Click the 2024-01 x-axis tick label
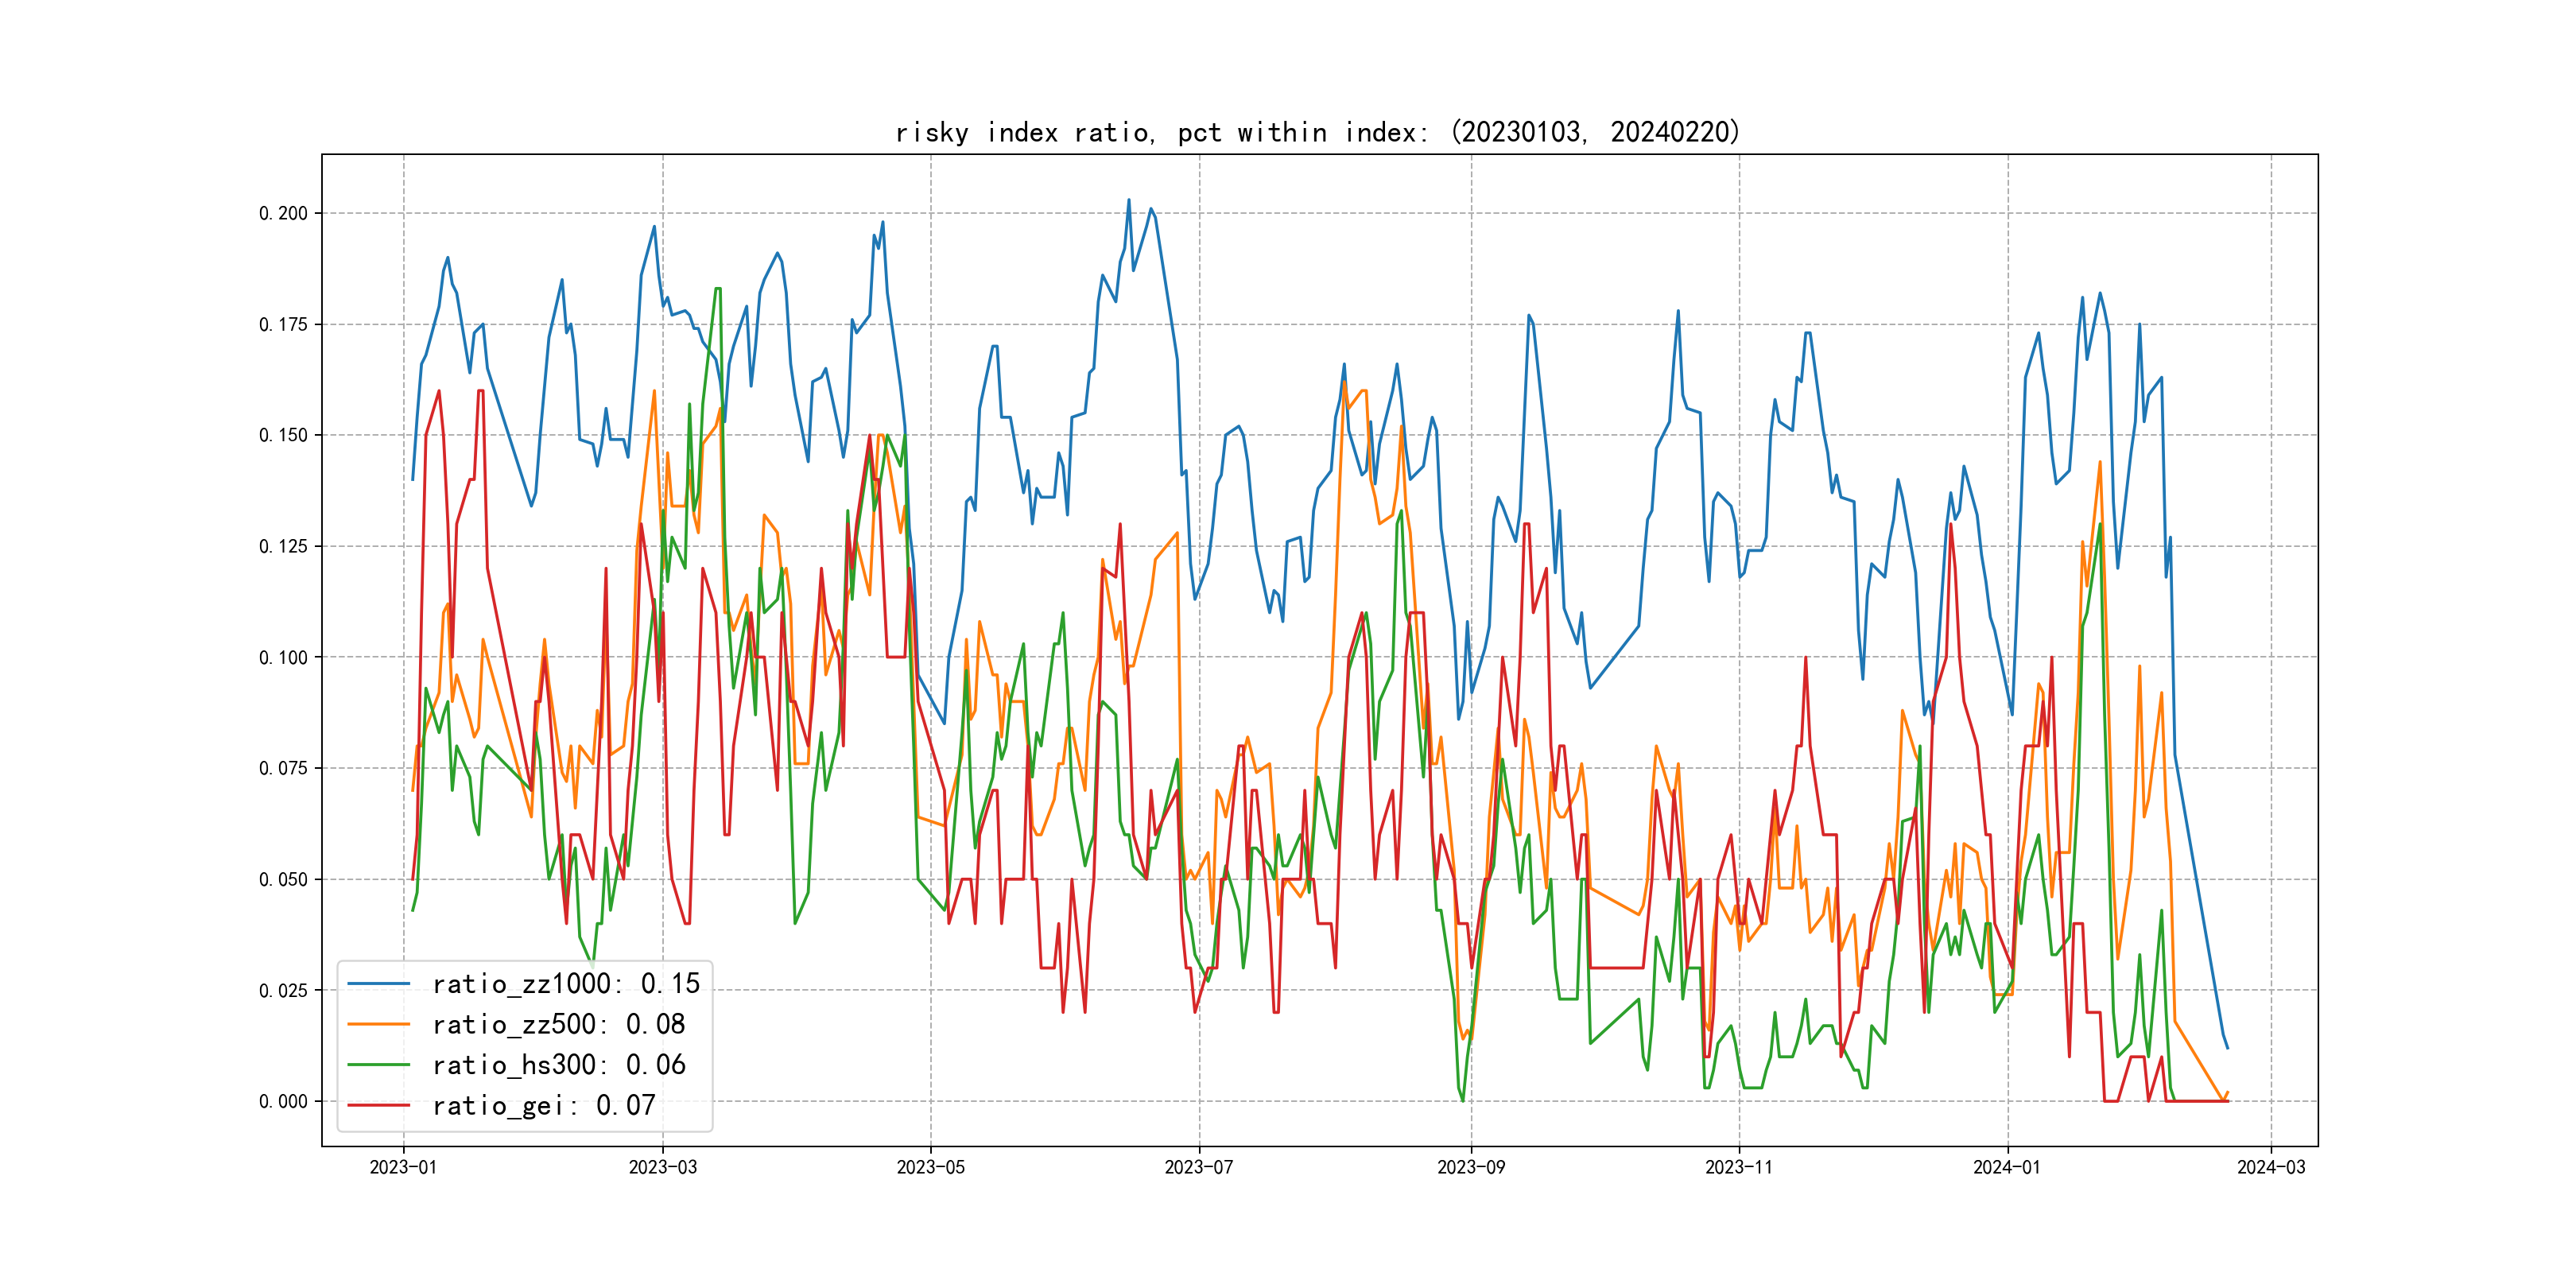The image size is (2576, 1288). [x=2007, y=1167]
